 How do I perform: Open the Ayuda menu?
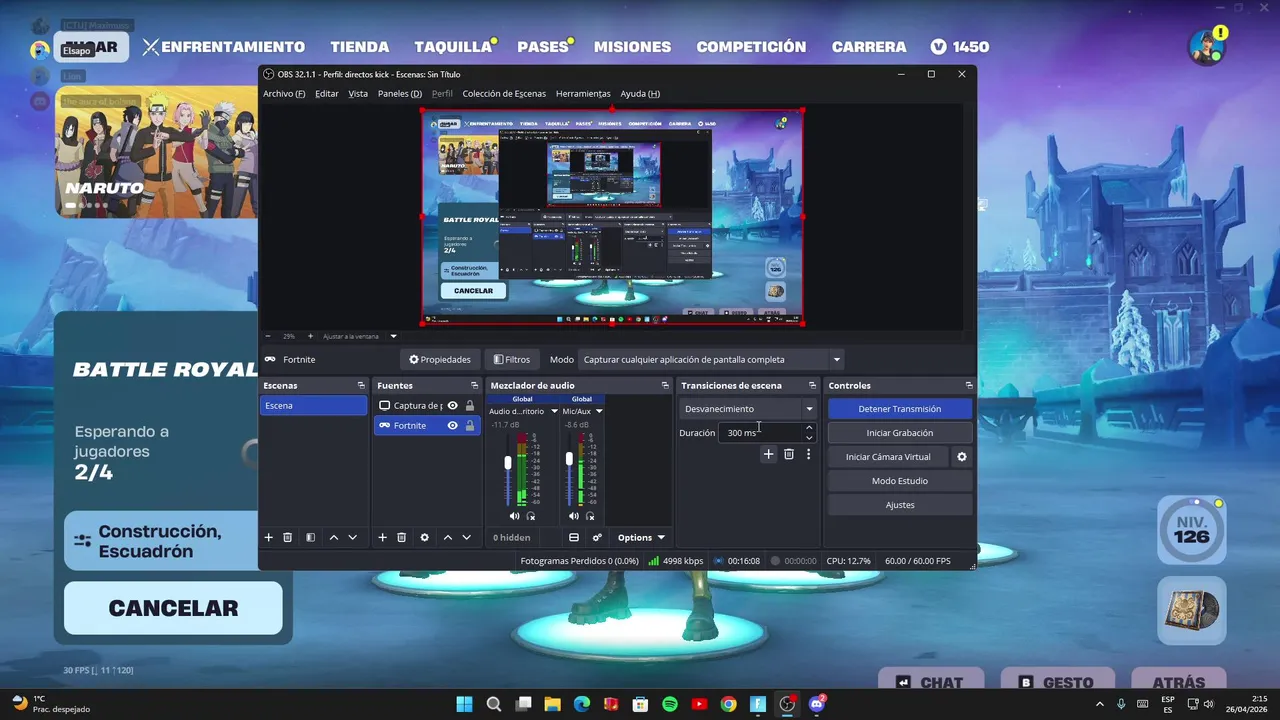click(640, 94)
